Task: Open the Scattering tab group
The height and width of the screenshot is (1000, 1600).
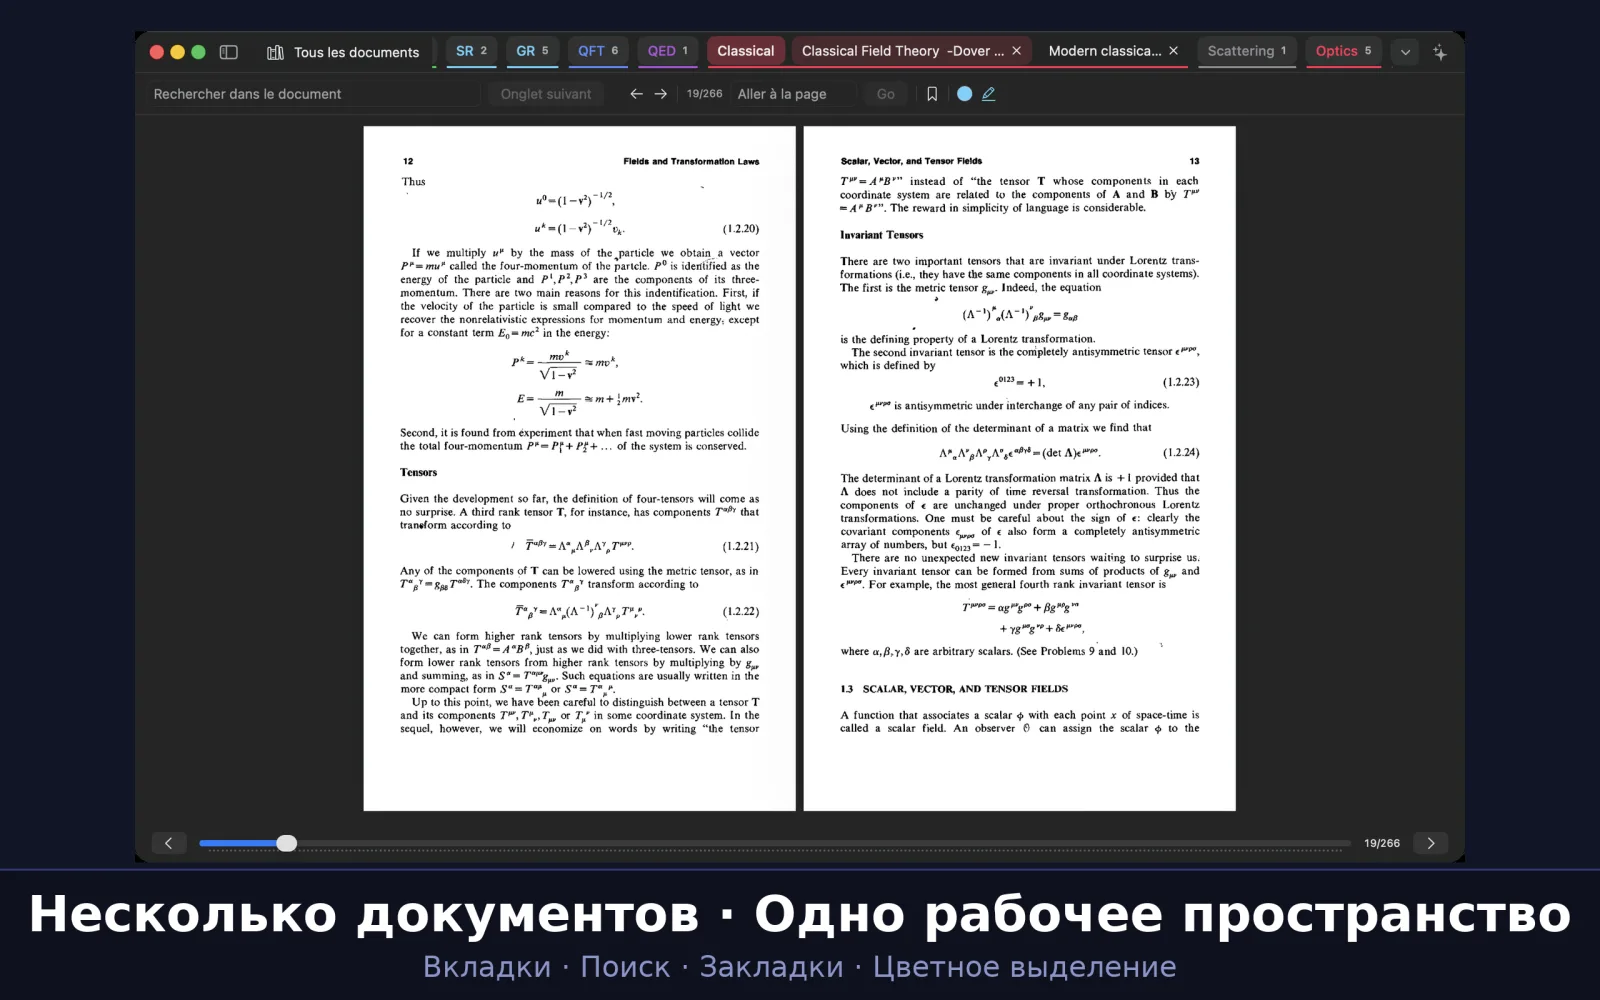Action: (1246, 51)
